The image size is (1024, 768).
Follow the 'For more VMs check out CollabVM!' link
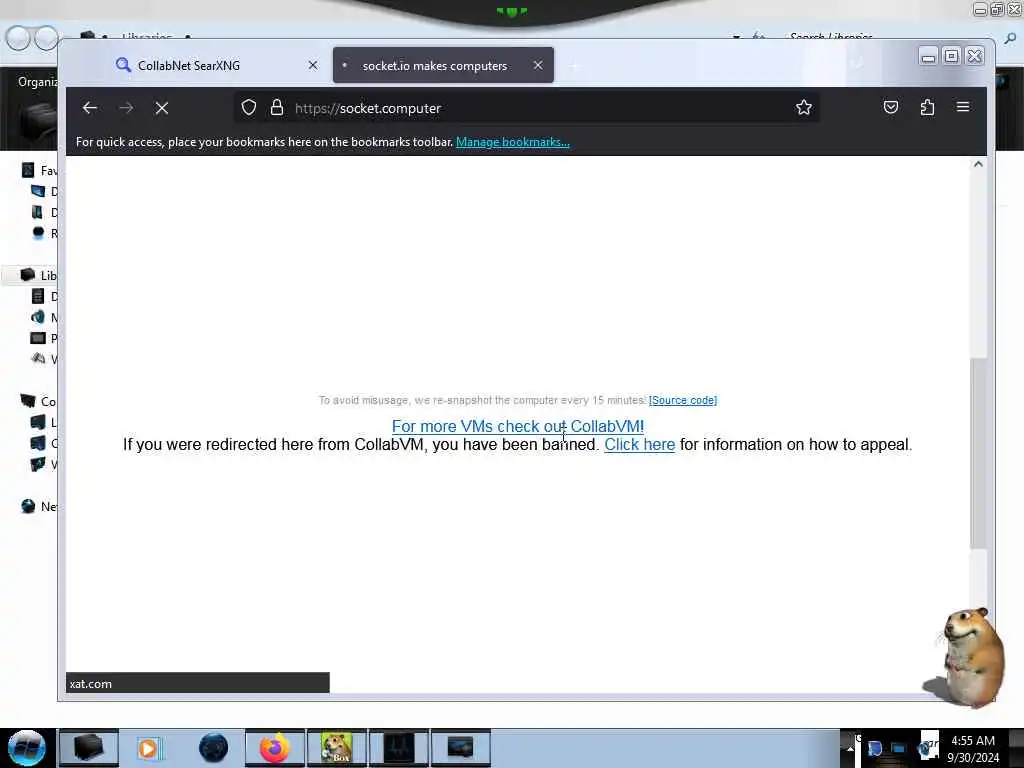click(x=518, y=426)
